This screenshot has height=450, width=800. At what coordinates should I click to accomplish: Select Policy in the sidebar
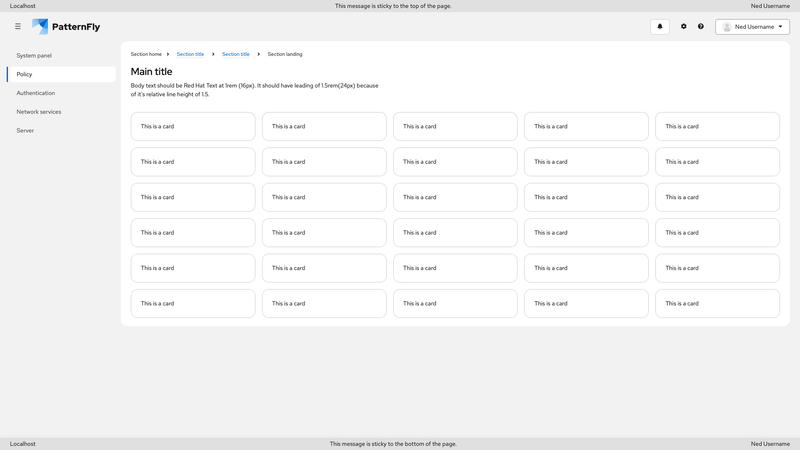[25, 74]
